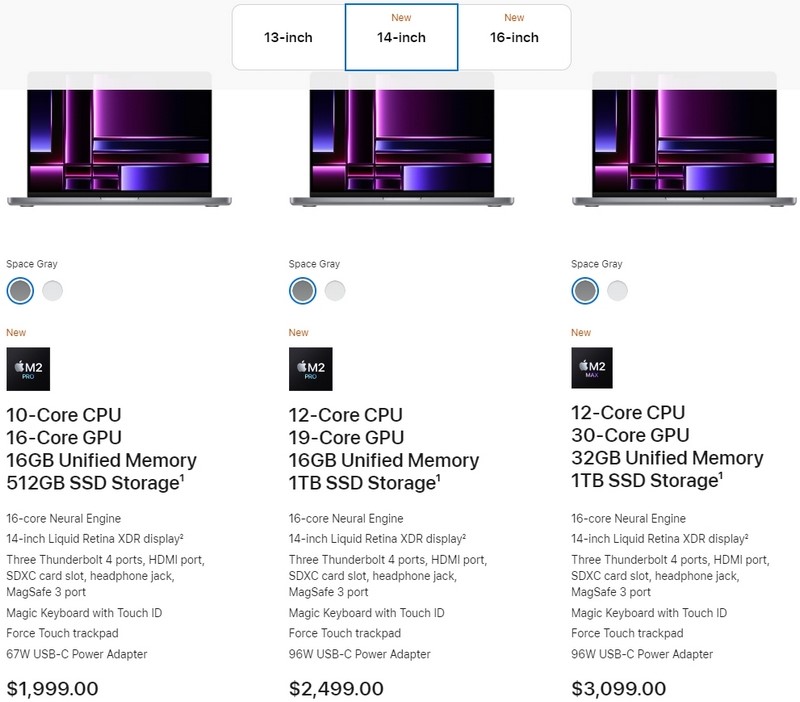Choose Space Gray for the 19-Core GPU model
Image resolution: width=800 pixels, height=702 pixels.
click(302, 291)
